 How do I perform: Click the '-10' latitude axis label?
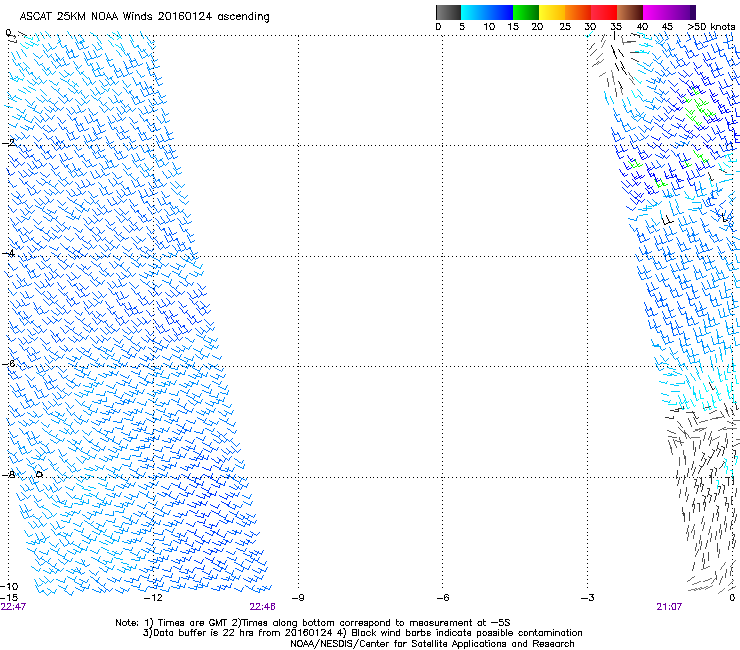click(9, 587)
